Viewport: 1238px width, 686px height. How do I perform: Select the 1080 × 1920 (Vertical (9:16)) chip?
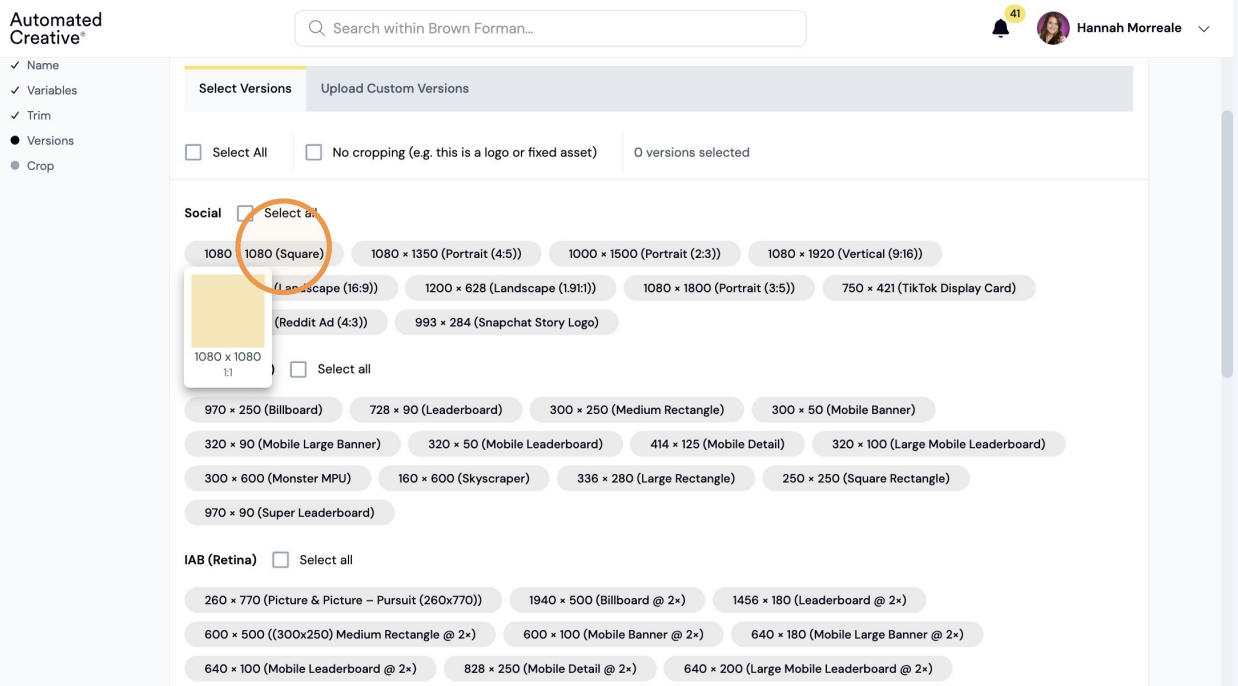(x=845, y=254)
